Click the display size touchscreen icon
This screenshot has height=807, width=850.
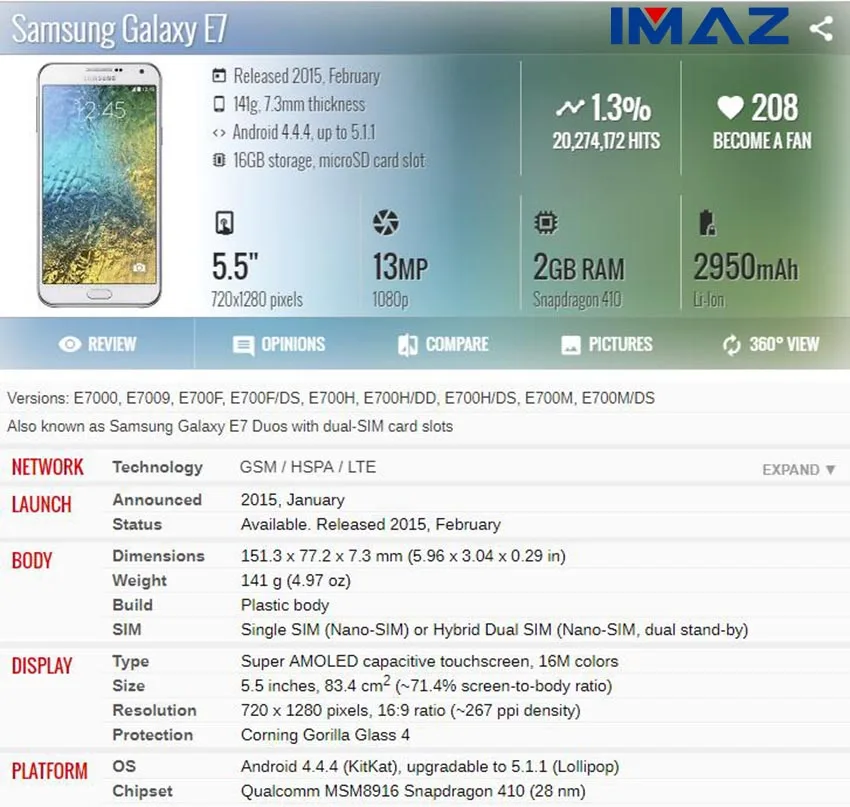click(x=224, y=222)
